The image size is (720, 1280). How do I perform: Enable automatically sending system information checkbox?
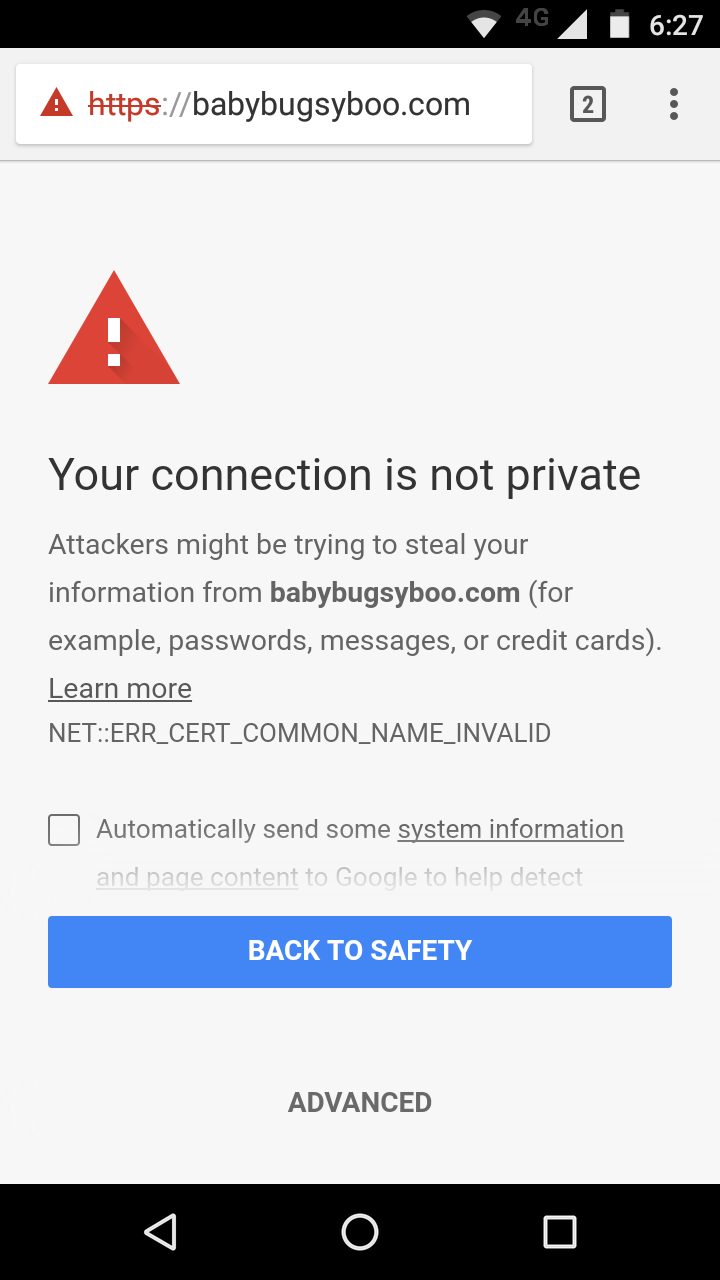(64, 830)
